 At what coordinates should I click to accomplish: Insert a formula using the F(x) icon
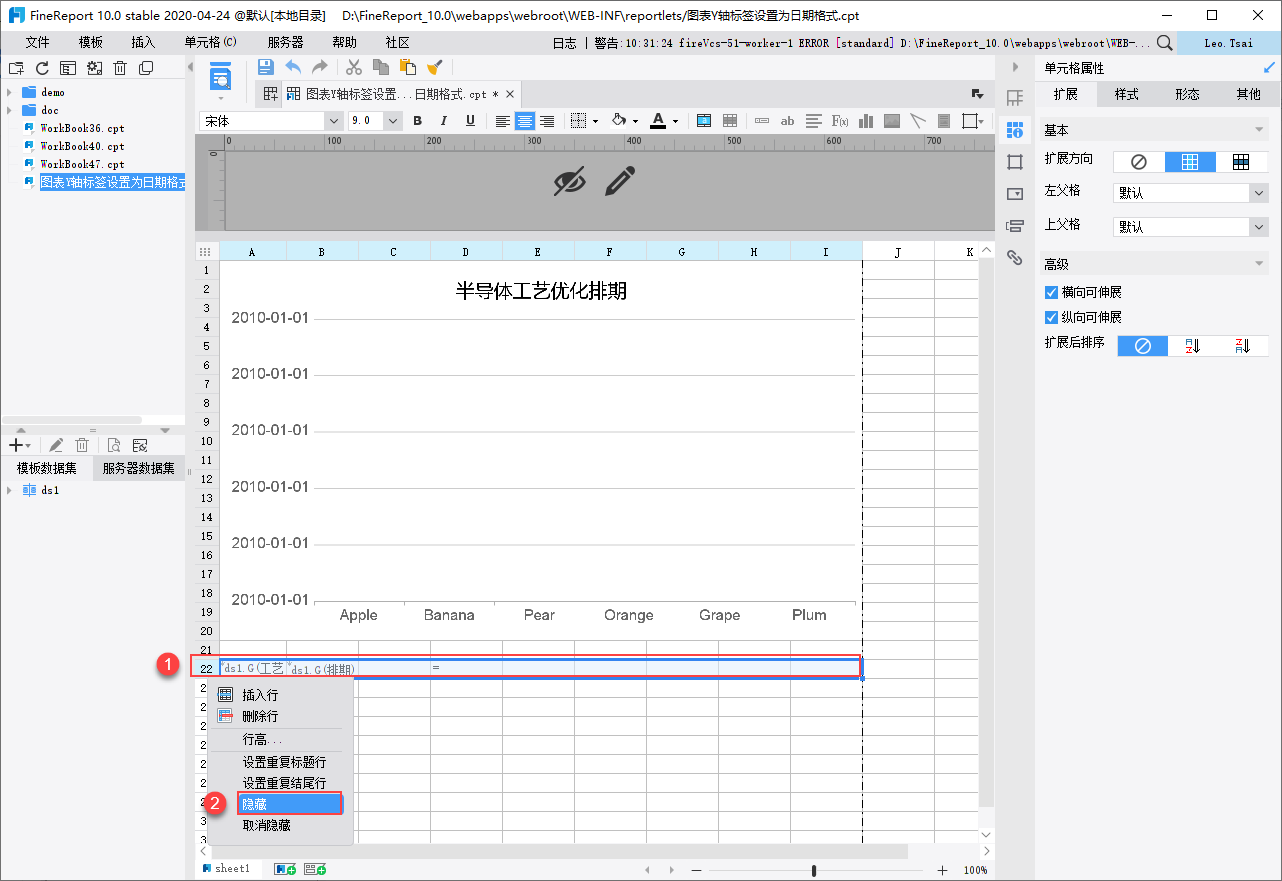[840, 121]
